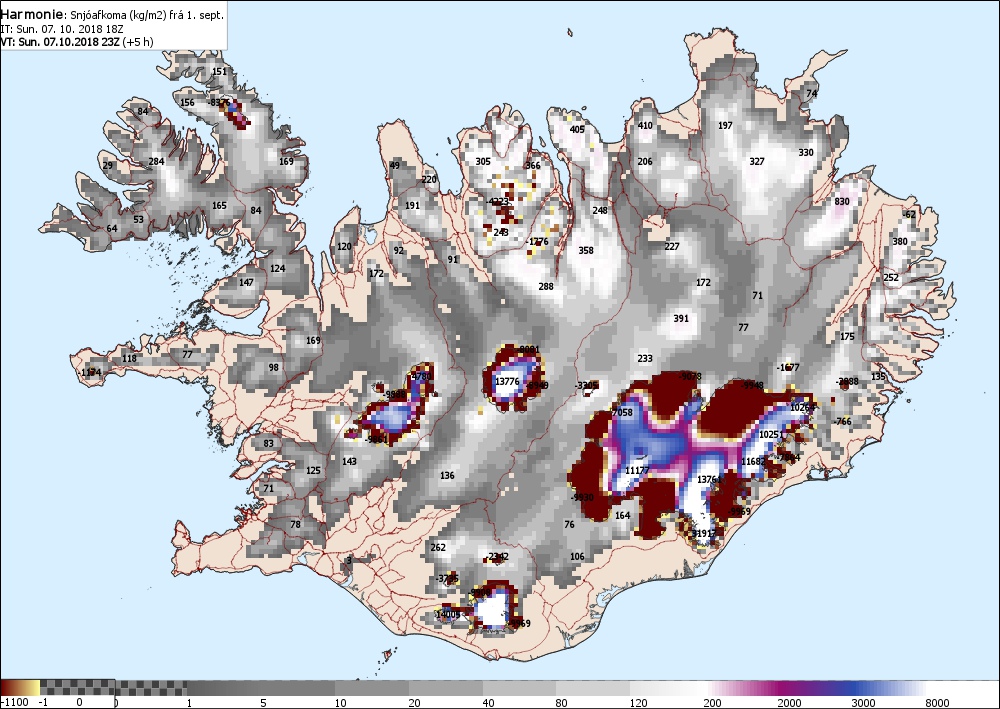Click the map value 206
Viewport: 1000px width, 709px height.
[x=645, y=161]
